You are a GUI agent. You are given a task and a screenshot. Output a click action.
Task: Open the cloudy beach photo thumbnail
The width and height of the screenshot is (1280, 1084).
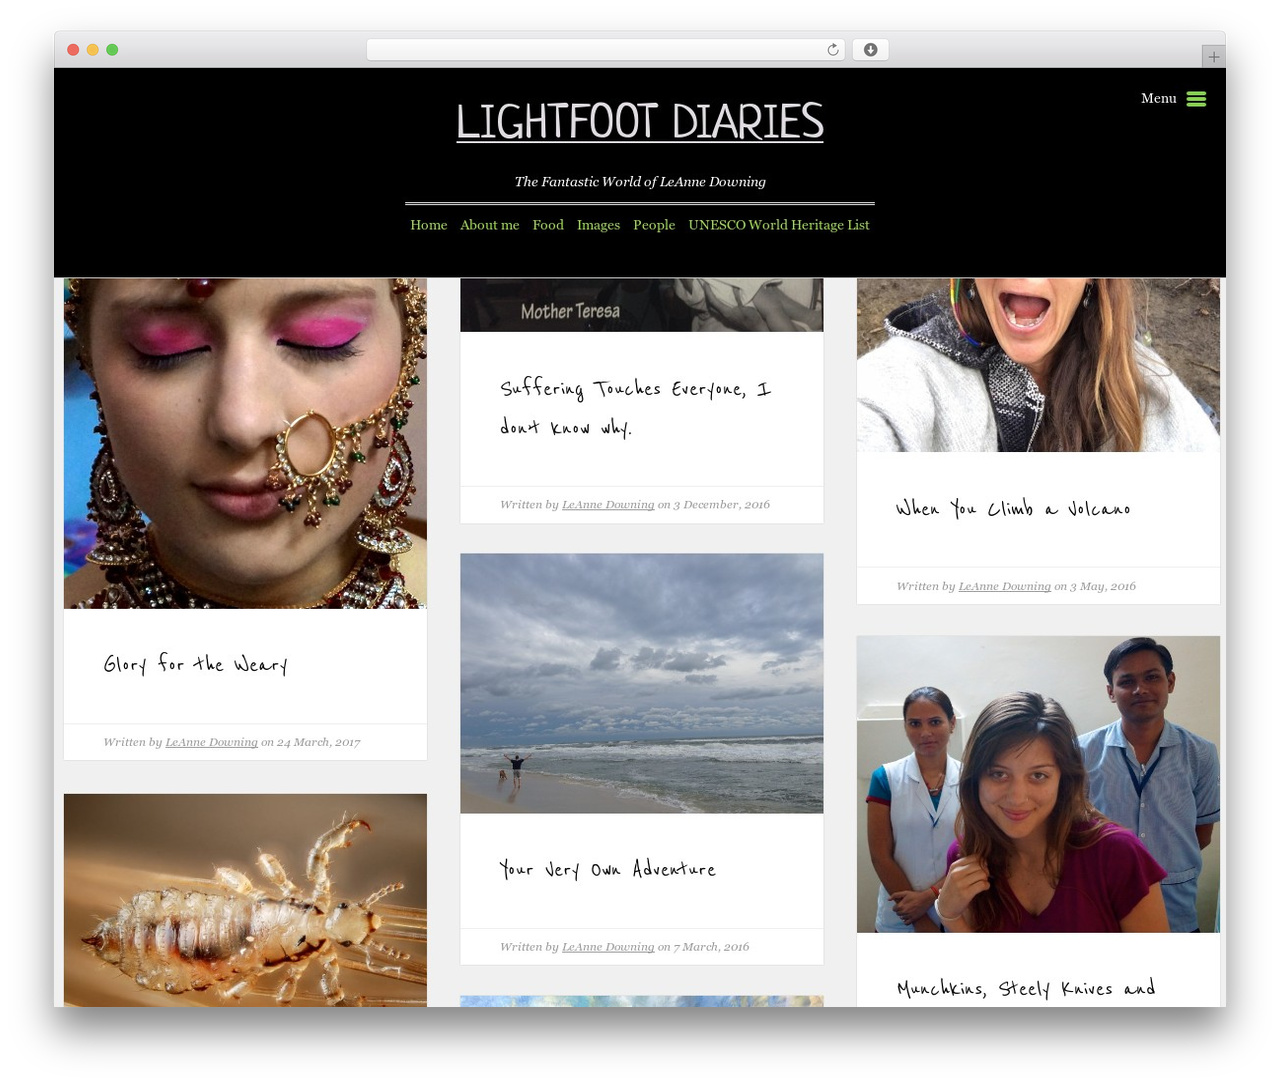coord(642,683)
